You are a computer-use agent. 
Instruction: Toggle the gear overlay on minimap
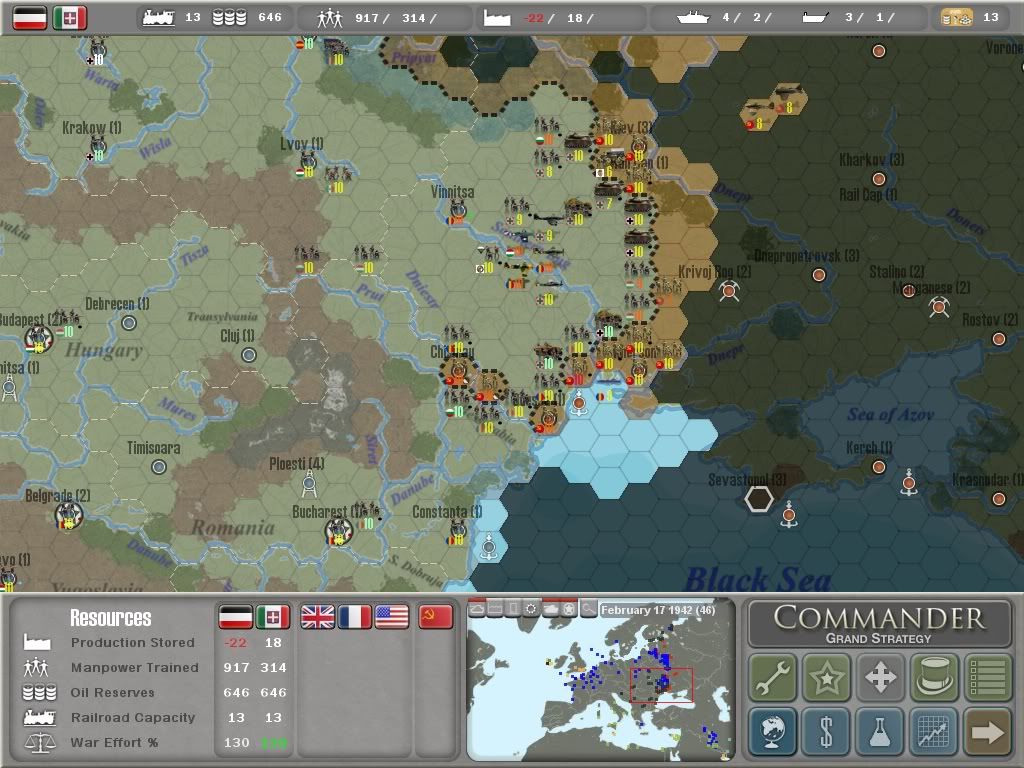(532, 609)
